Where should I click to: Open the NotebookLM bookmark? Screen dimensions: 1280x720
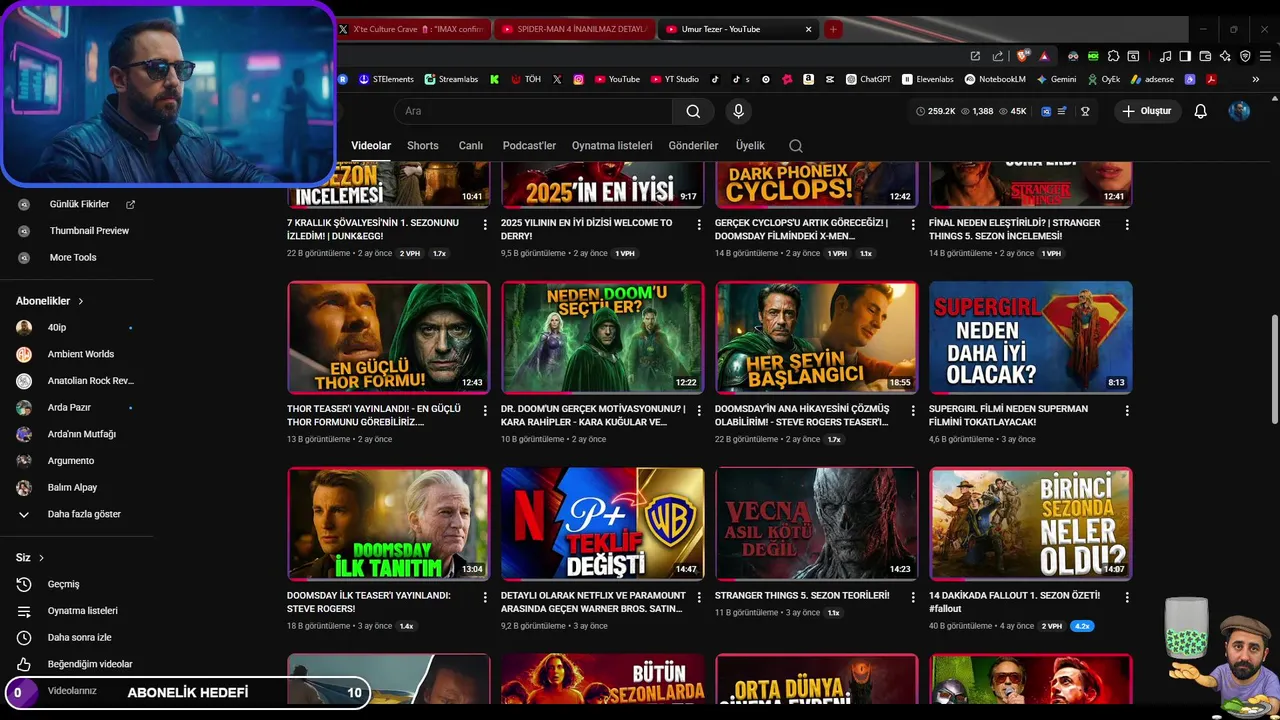995,79
